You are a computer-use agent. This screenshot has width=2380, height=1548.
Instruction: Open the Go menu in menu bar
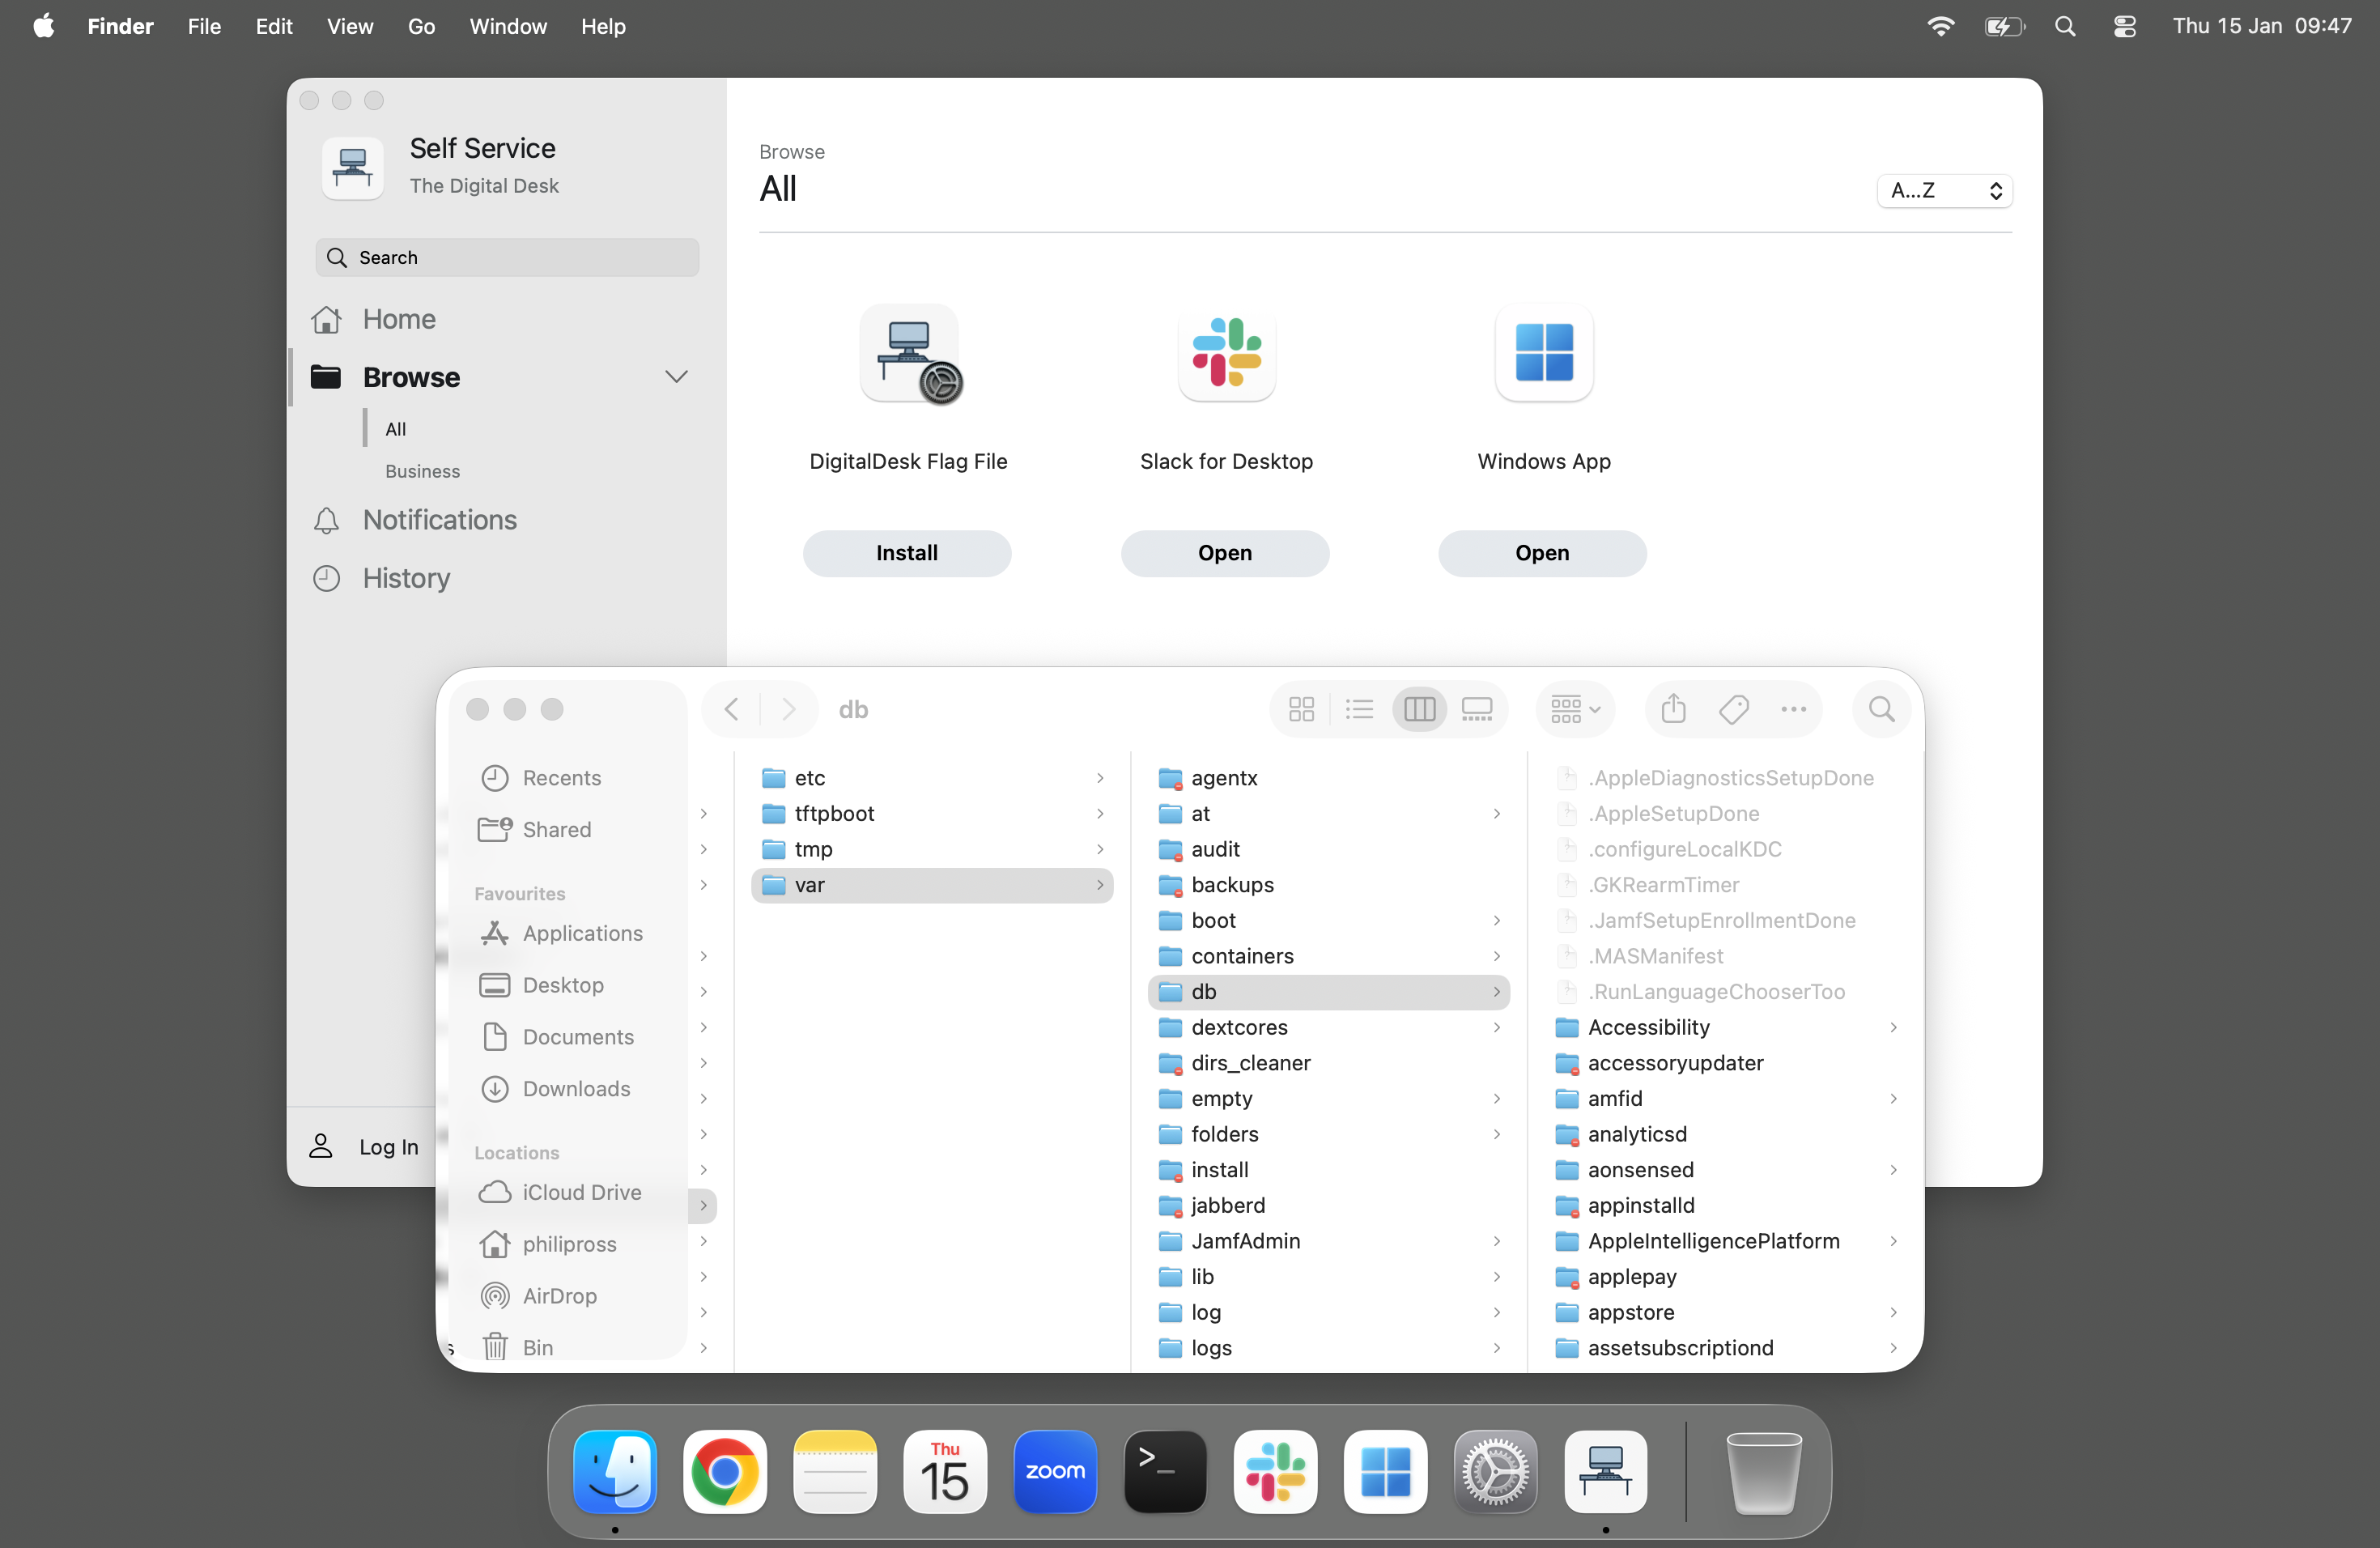click(x=421, y=26)
